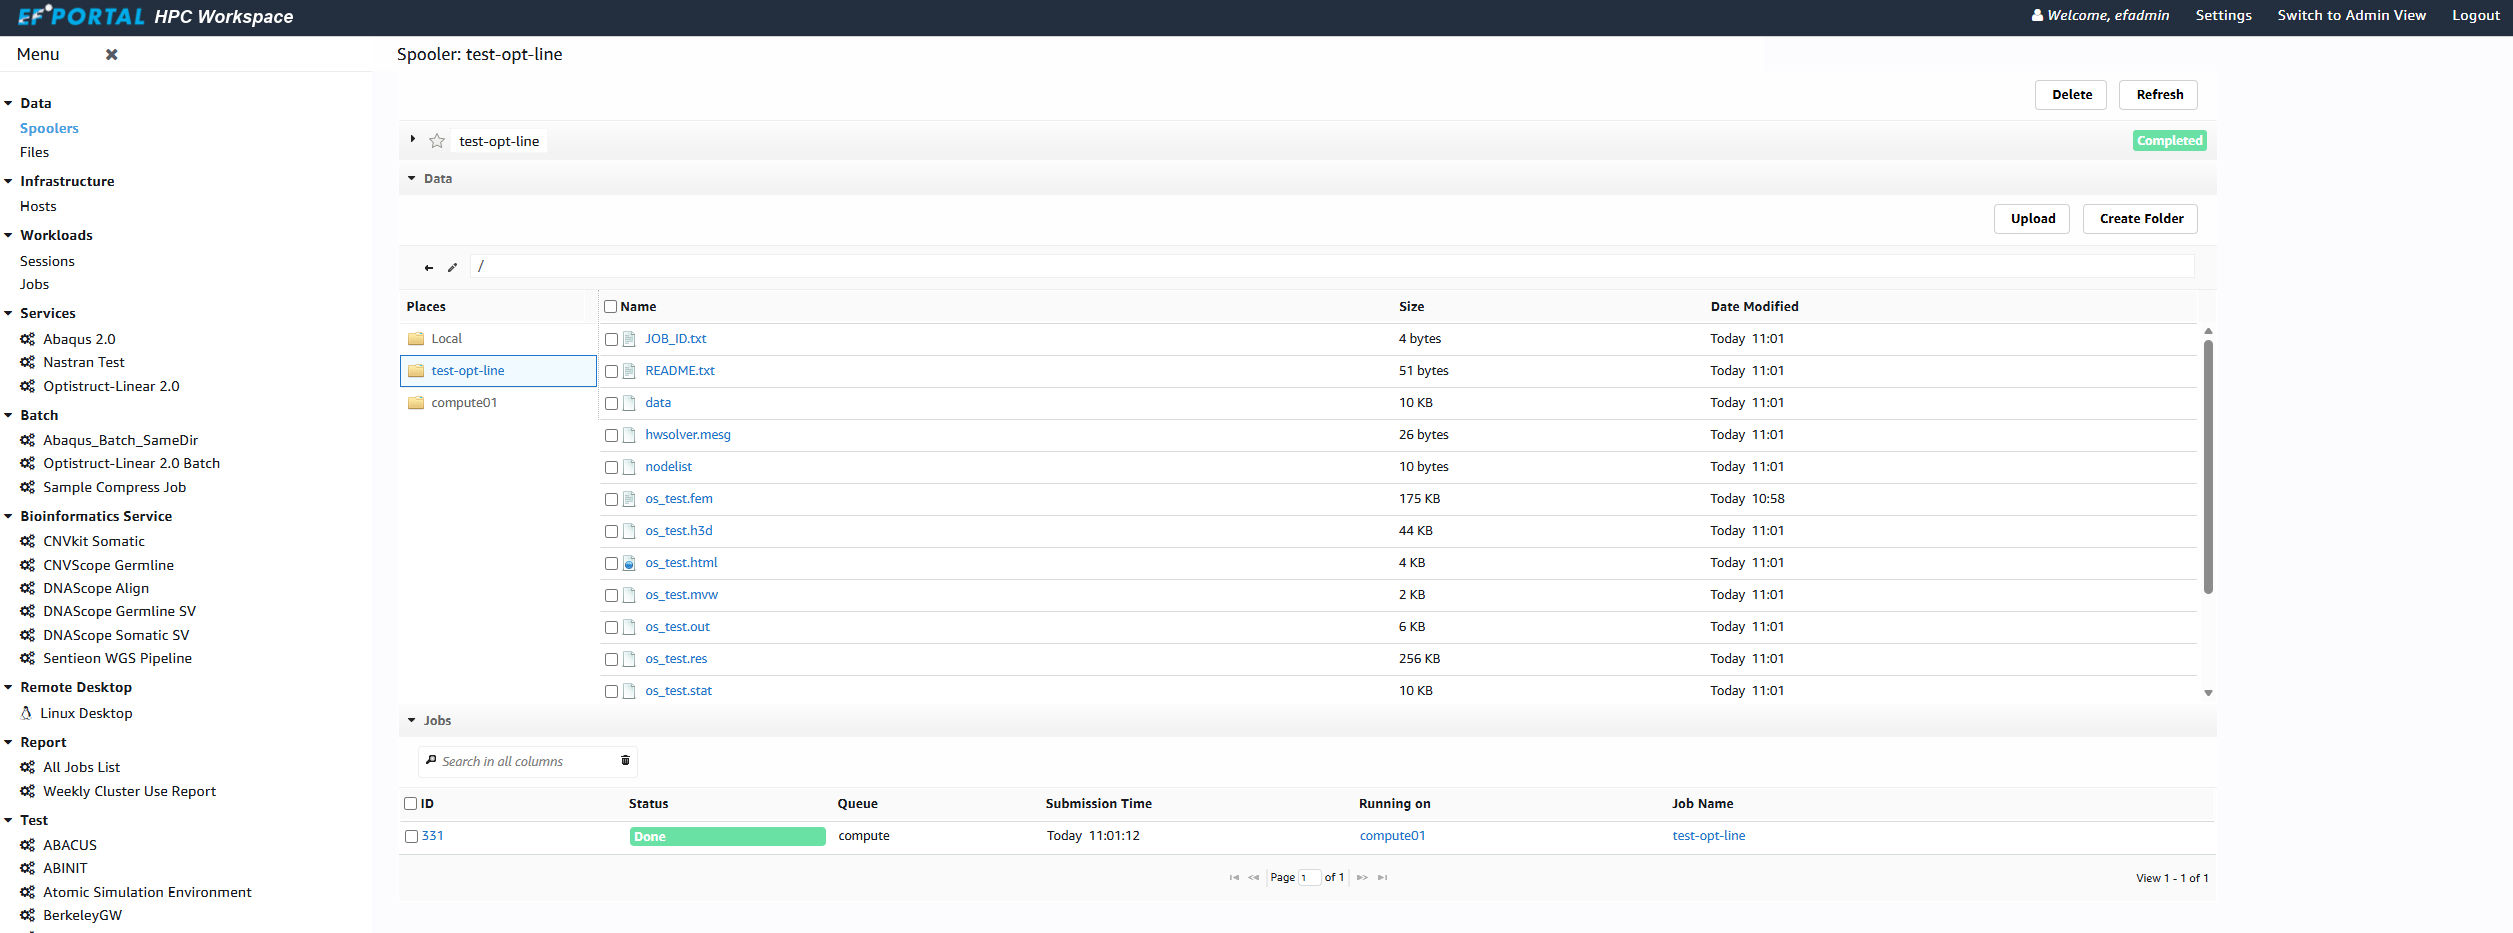
Task: Click the Linux Desktop penguin icon
Action: [x=27, y=713]
